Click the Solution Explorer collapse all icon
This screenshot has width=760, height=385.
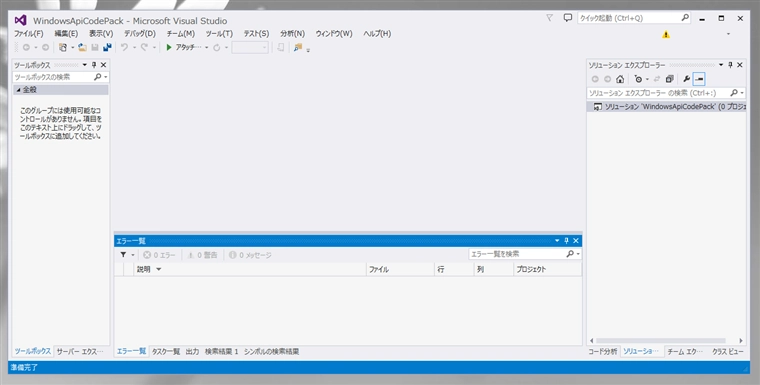(669, 79)
